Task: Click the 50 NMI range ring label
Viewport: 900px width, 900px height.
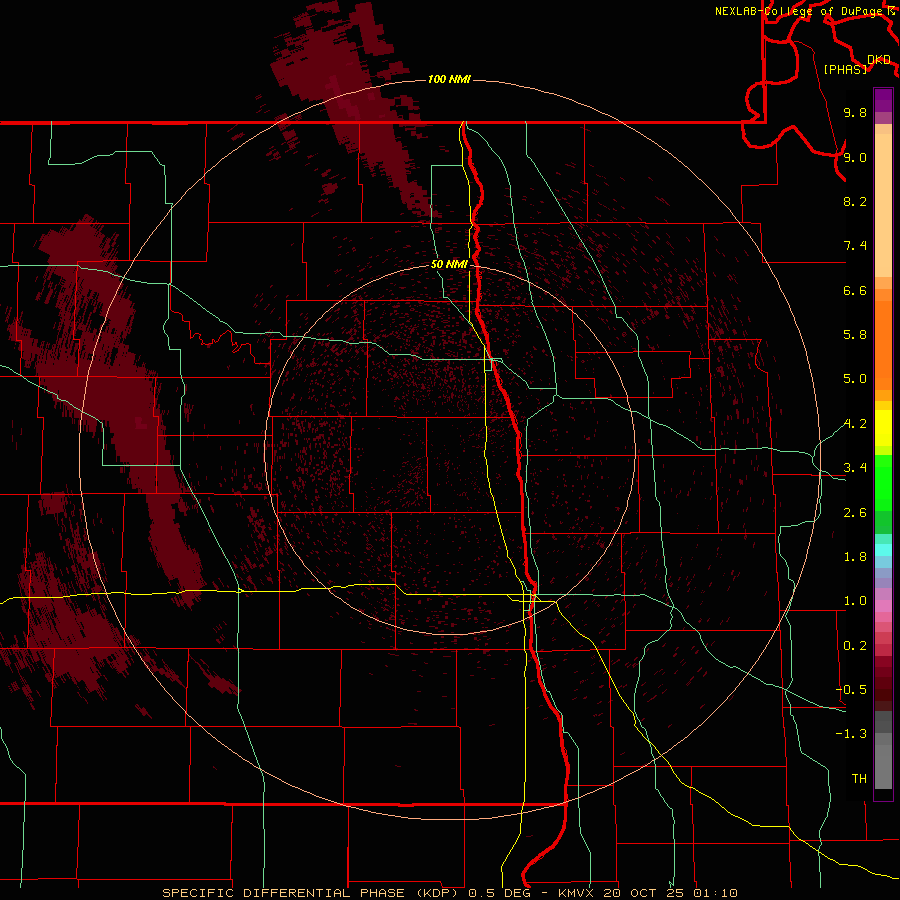Action: [x=449, y=265]
